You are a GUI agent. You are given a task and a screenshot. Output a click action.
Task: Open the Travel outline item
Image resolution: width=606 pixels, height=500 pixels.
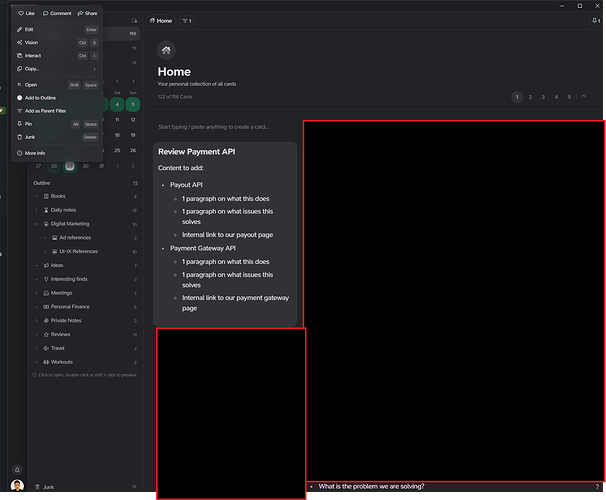86,349
